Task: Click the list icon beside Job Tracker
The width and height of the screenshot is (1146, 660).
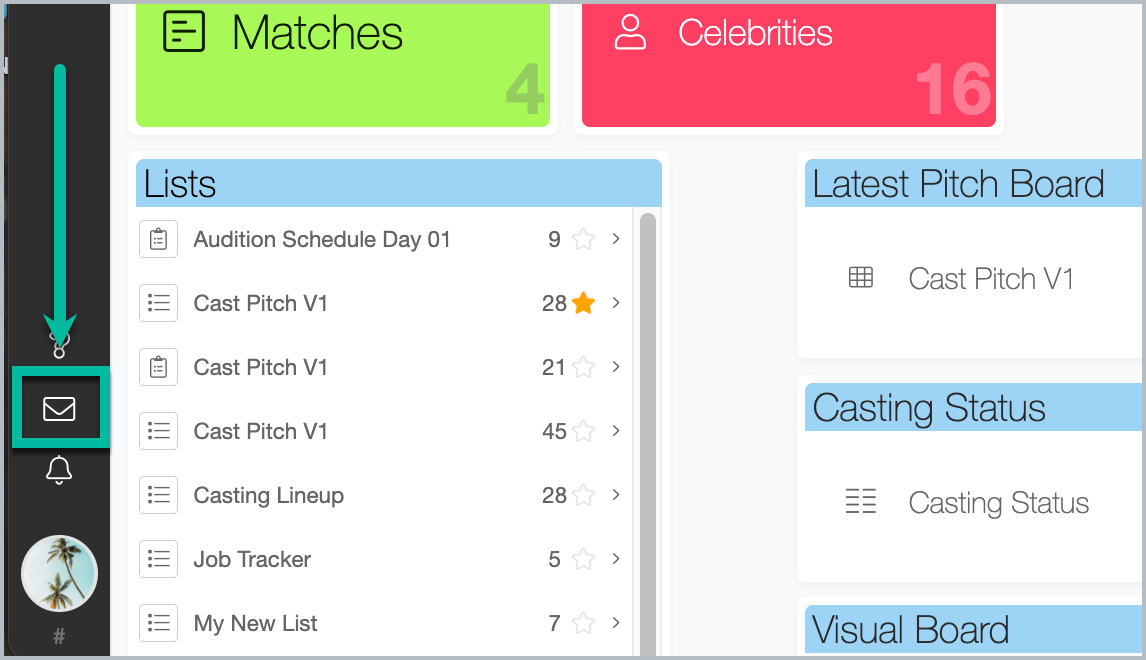Action: [x=159, y=559]
